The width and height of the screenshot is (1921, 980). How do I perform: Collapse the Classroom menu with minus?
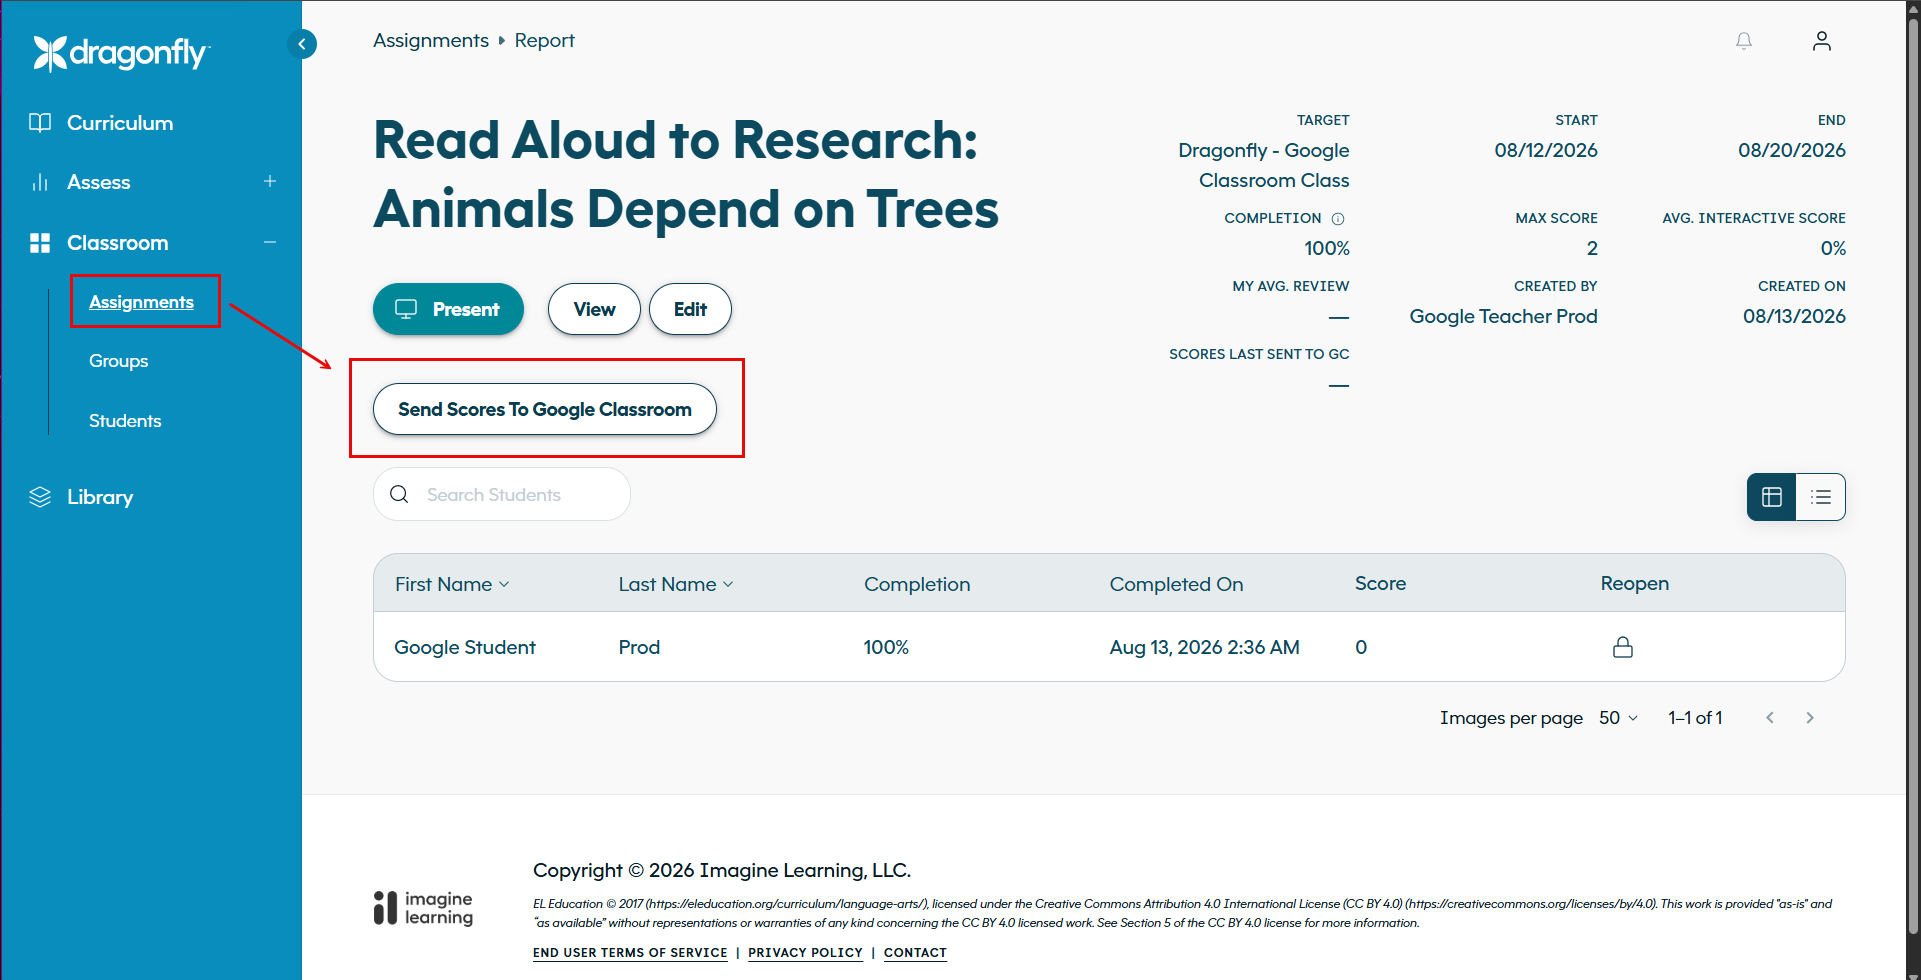click(x=270, y=242)
